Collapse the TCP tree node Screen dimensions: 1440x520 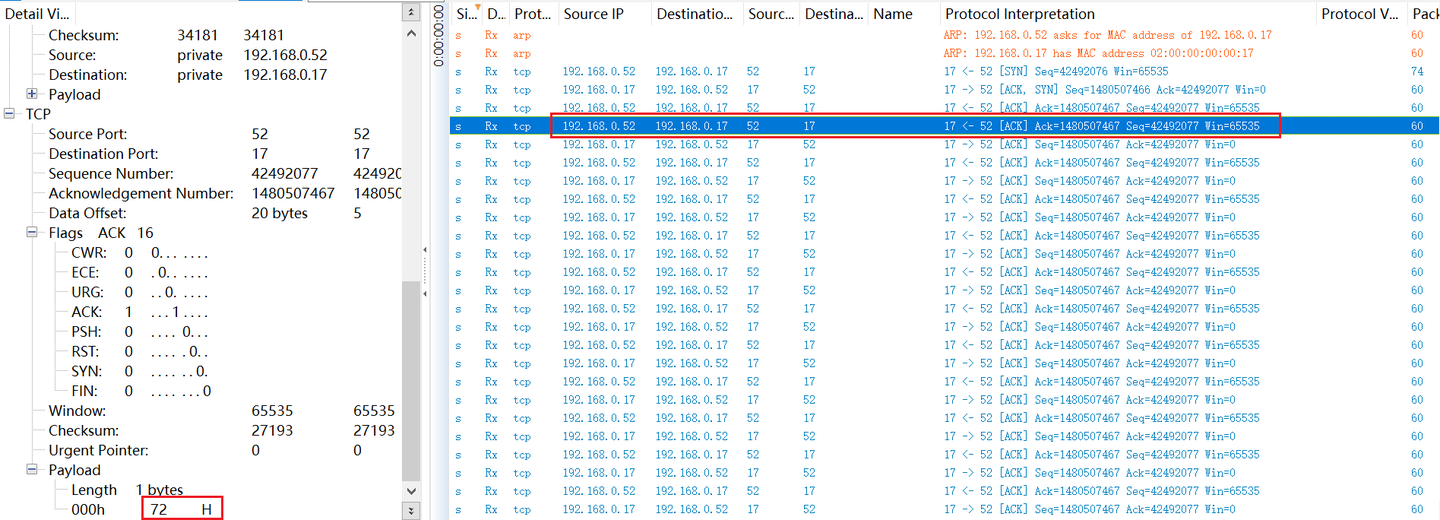pyautogui.click(x=10, y=114)
